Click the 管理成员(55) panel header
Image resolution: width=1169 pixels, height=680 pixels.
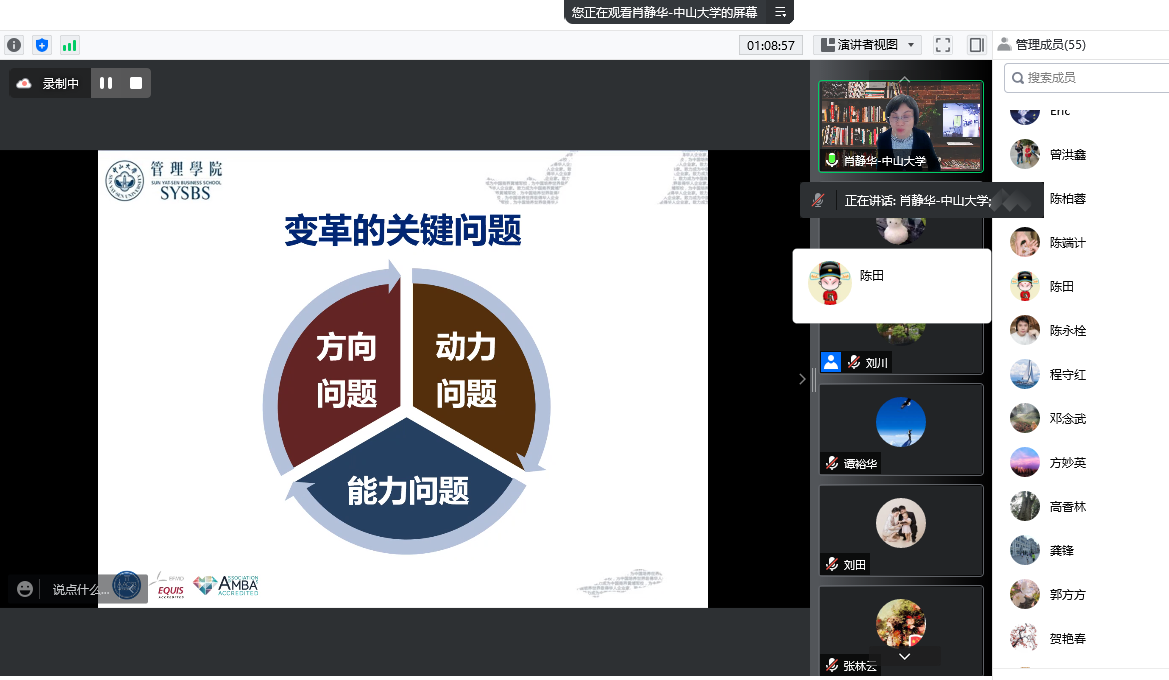[x=1049, y=45]
